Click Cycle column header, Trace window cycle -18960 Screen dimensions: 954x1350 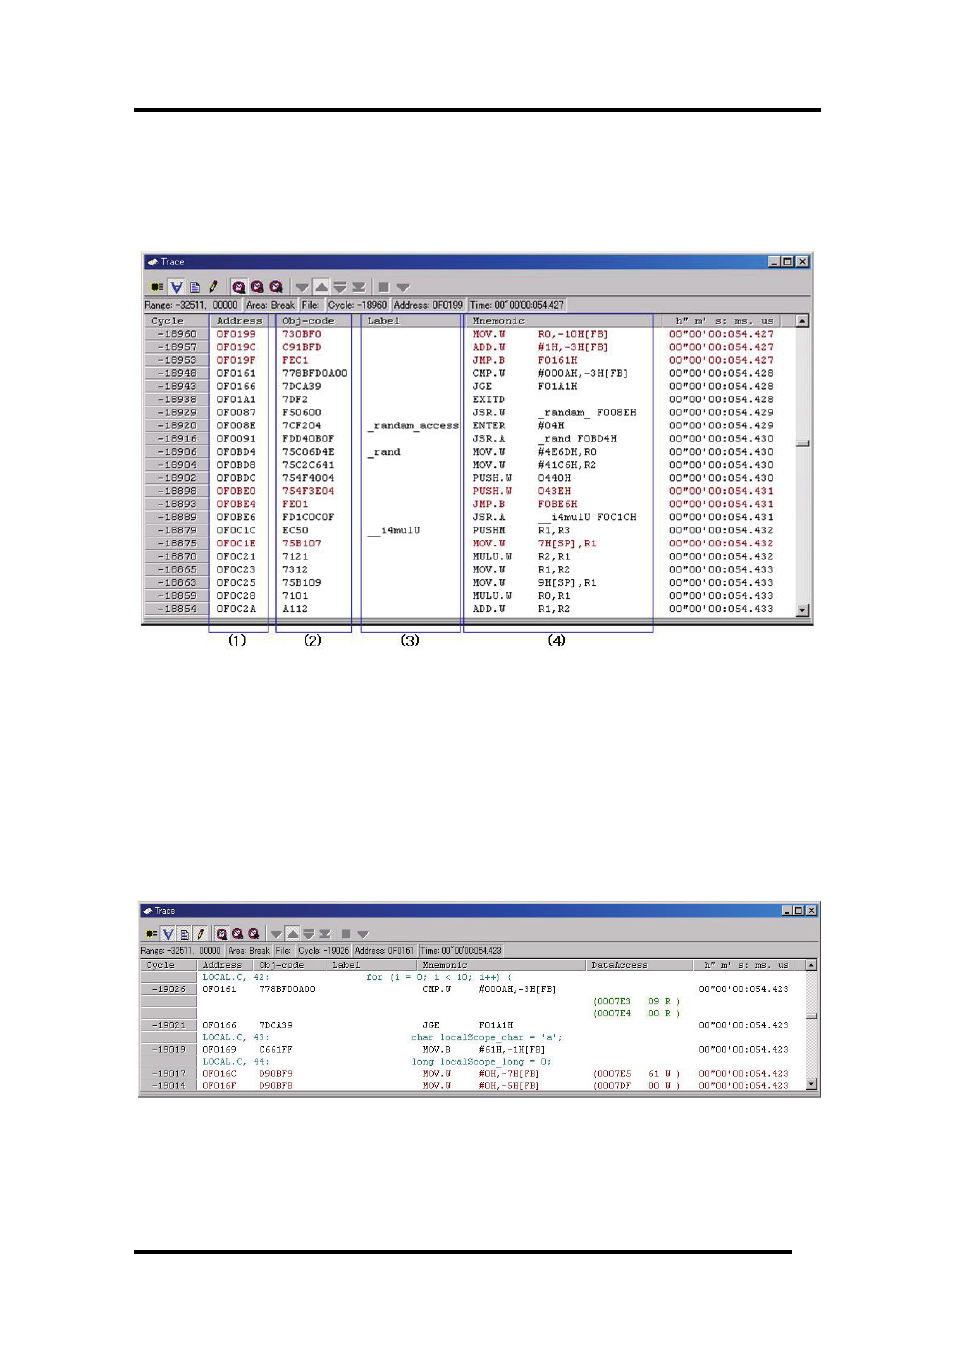(176, 321)
